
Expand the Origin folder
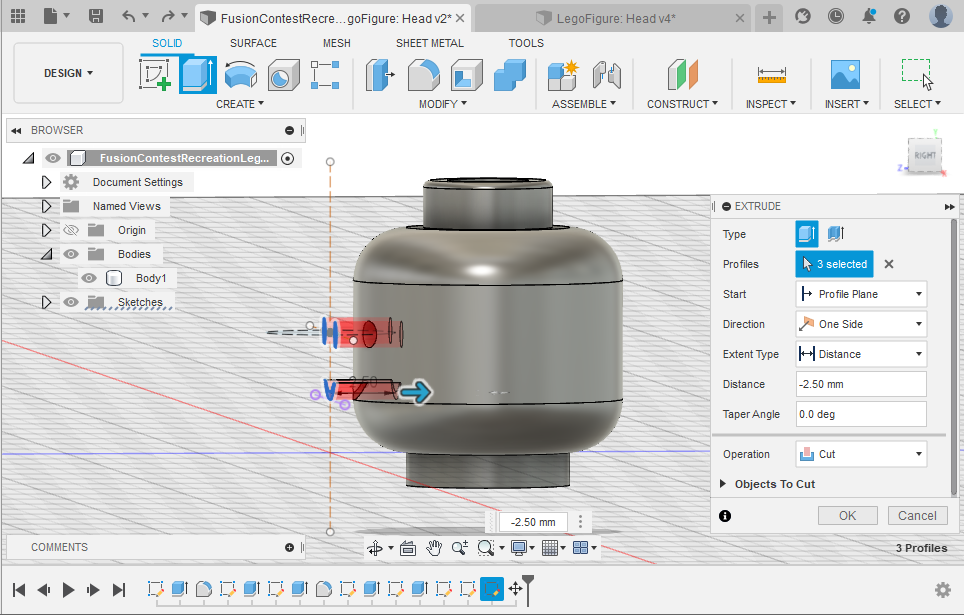click(46, 230)
